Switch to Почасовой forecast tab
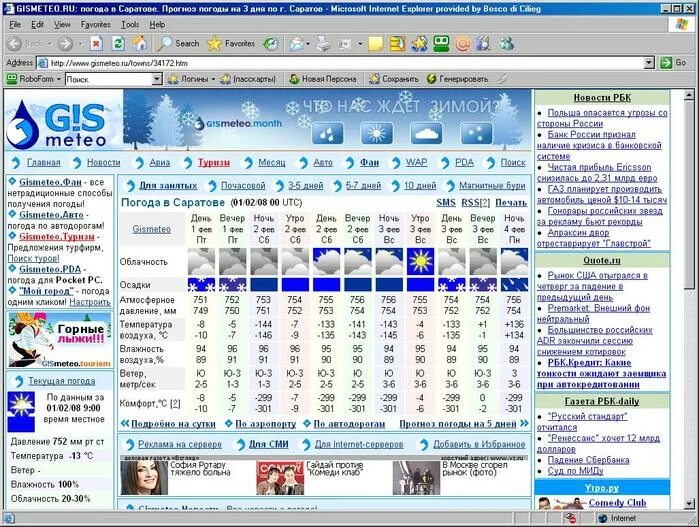 (243, 185)
